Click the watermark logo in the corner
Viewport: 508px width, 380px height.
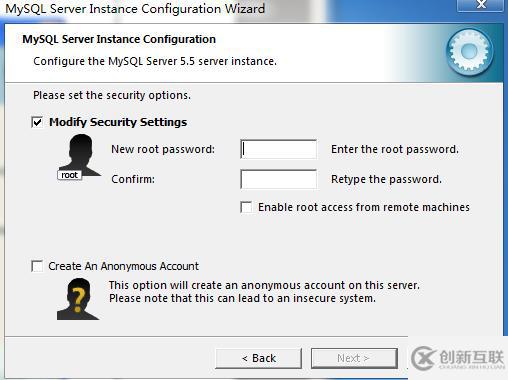click(x=458, y=359)
